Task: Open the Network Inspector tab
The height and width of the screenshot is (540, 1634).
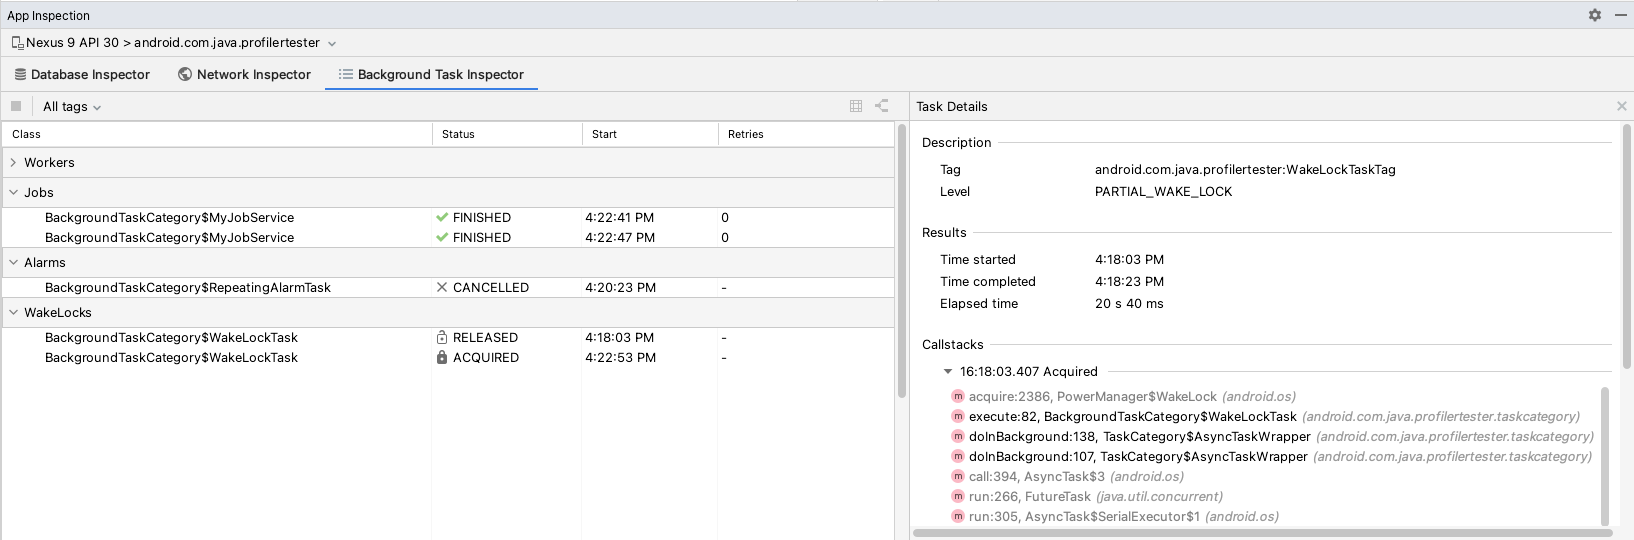Action: (244, 74)
